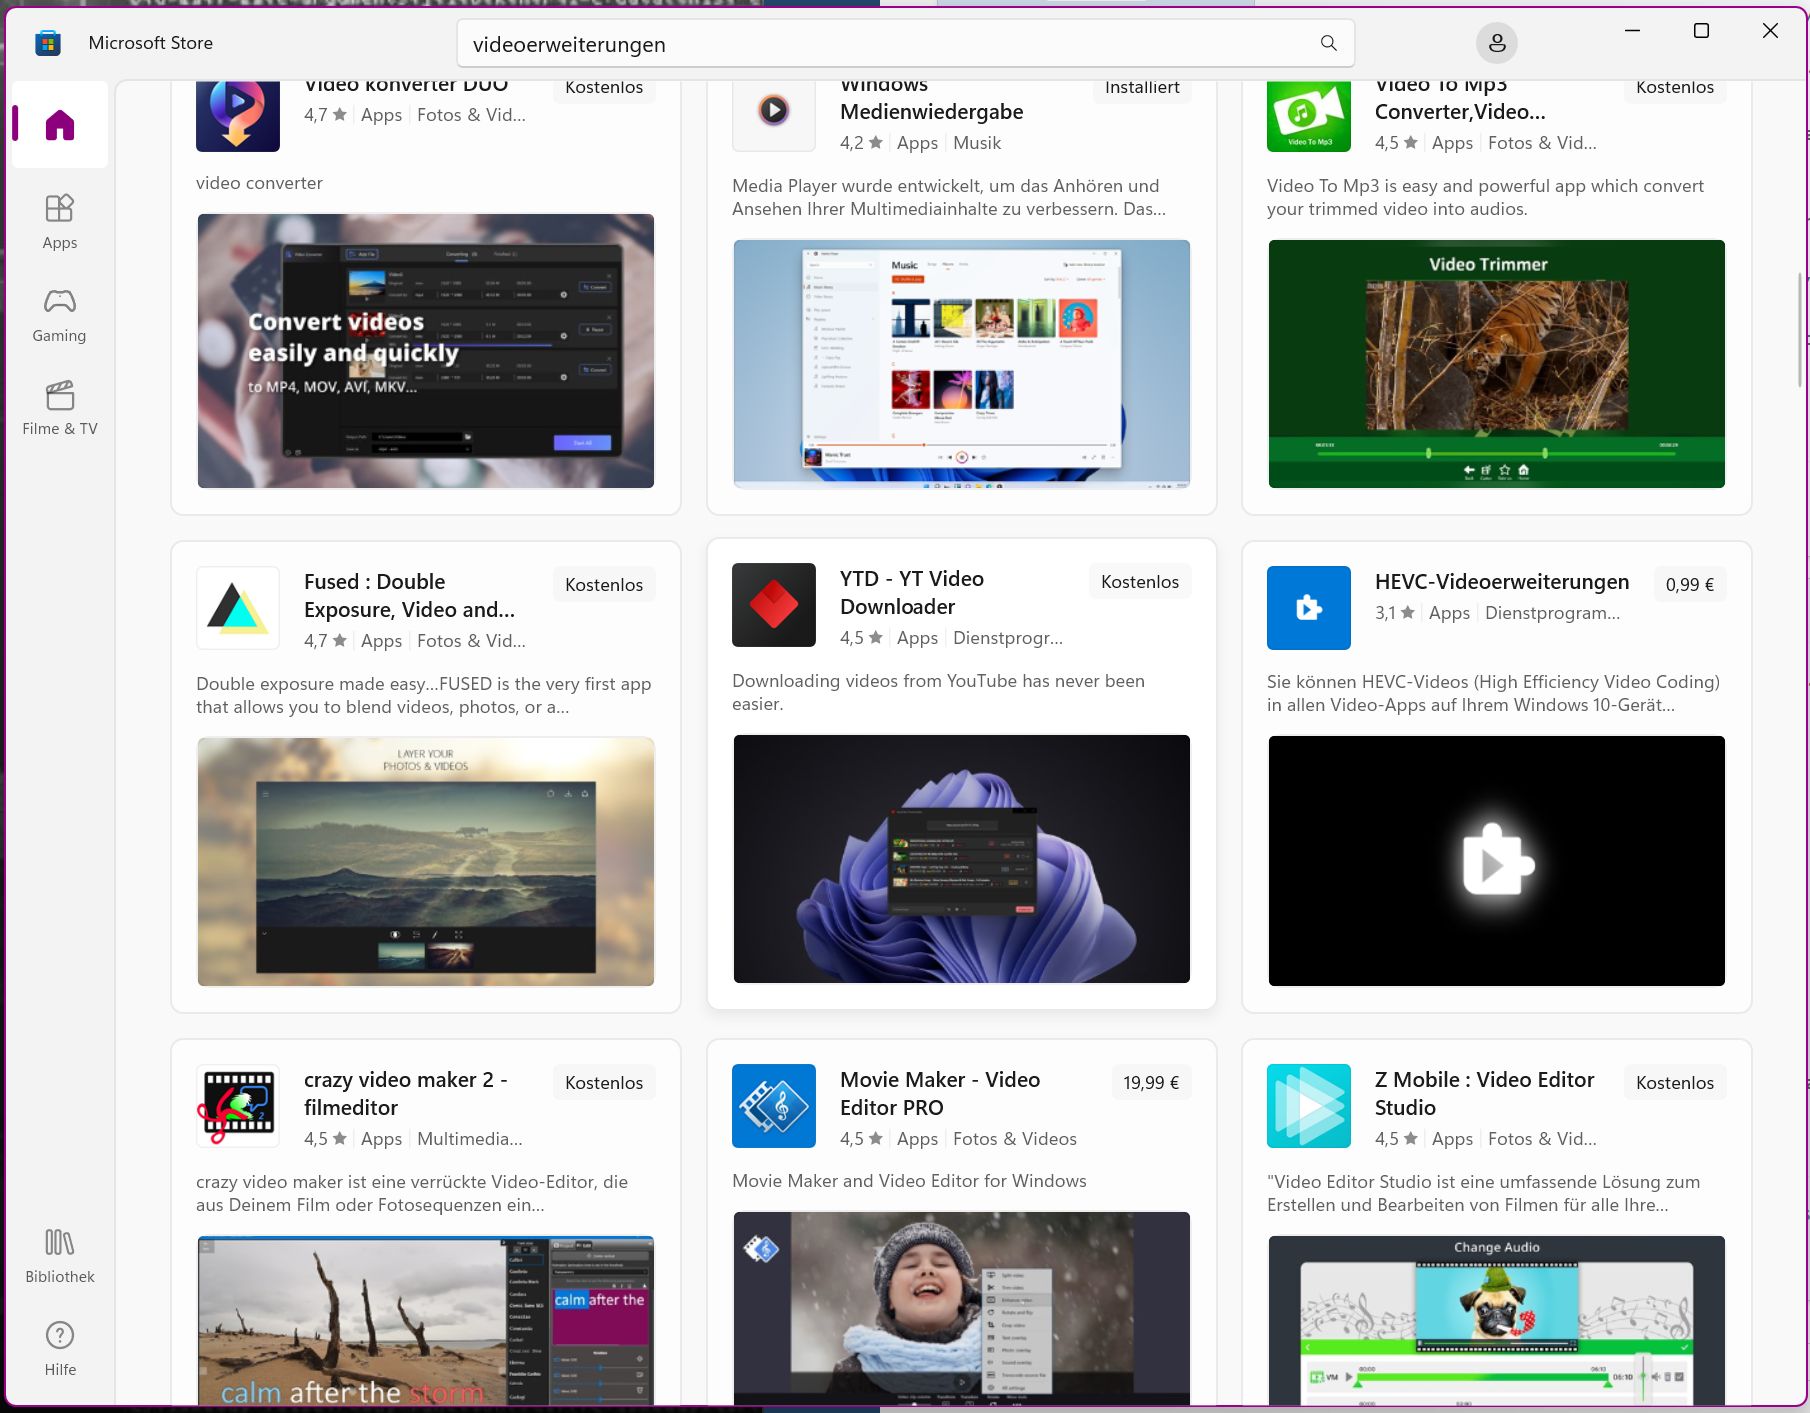
Task: Click Kostenlos button for Z Mobile Video Editor
Action: coord(1675,1083)
